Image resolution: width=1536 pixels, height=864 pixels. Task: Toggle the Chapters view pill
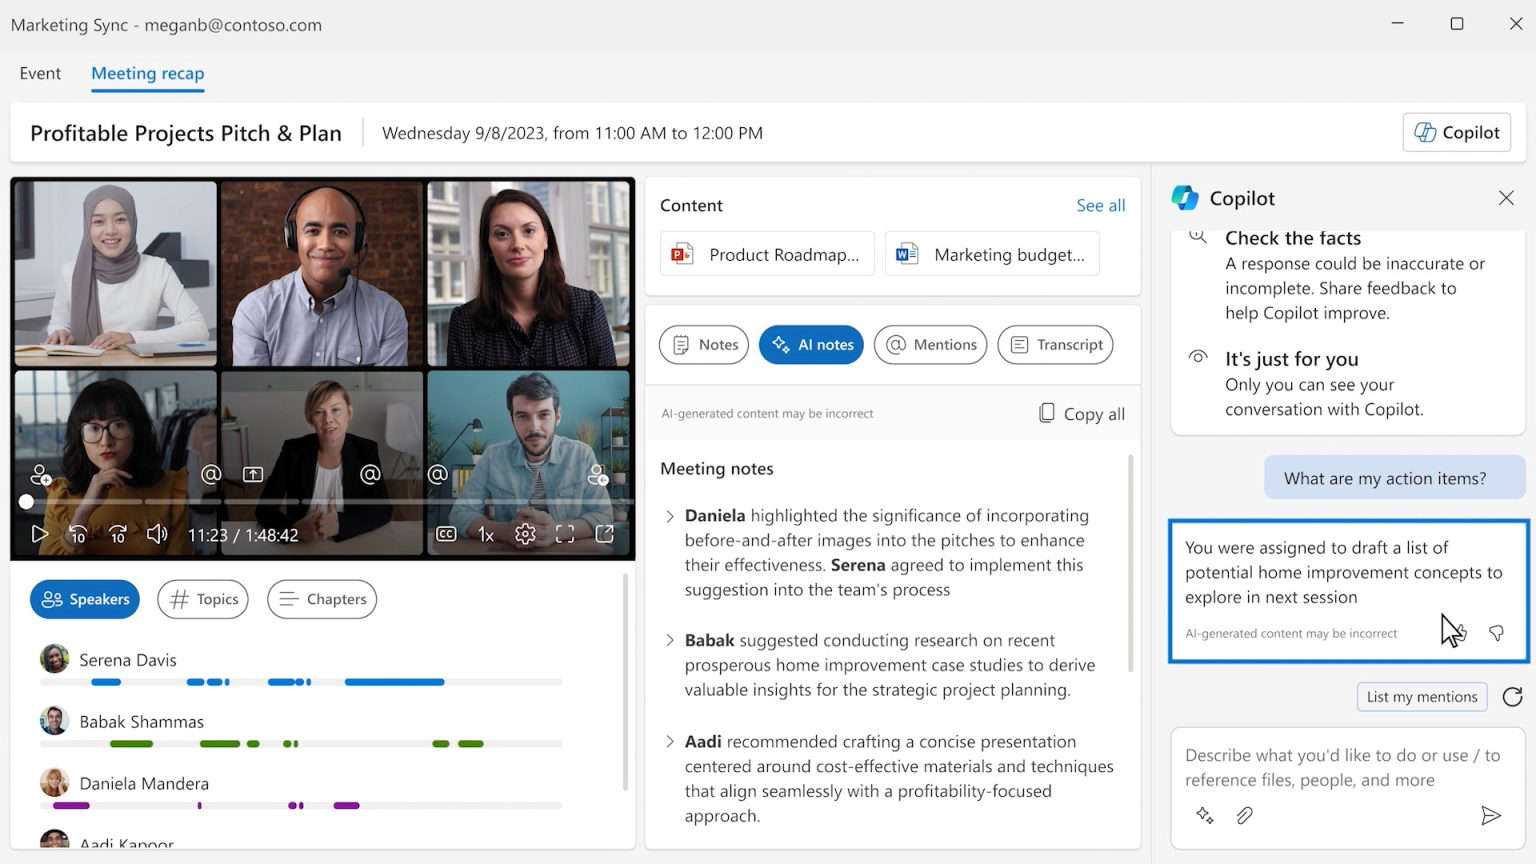pyautogui.click(x=322, y=599)
